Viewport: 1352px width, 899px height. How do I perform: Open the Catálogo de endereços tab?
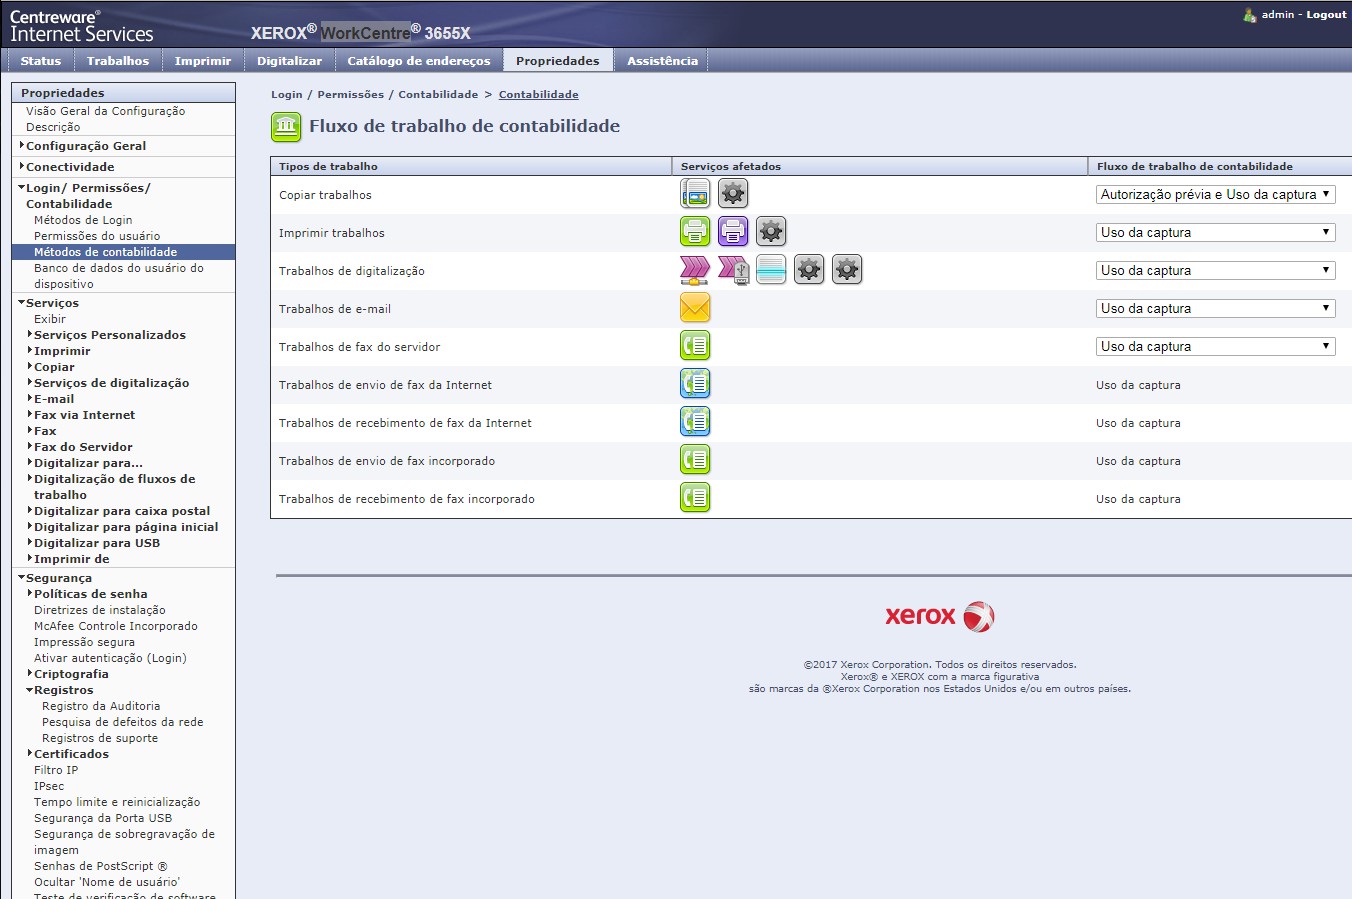coord(418,61)
